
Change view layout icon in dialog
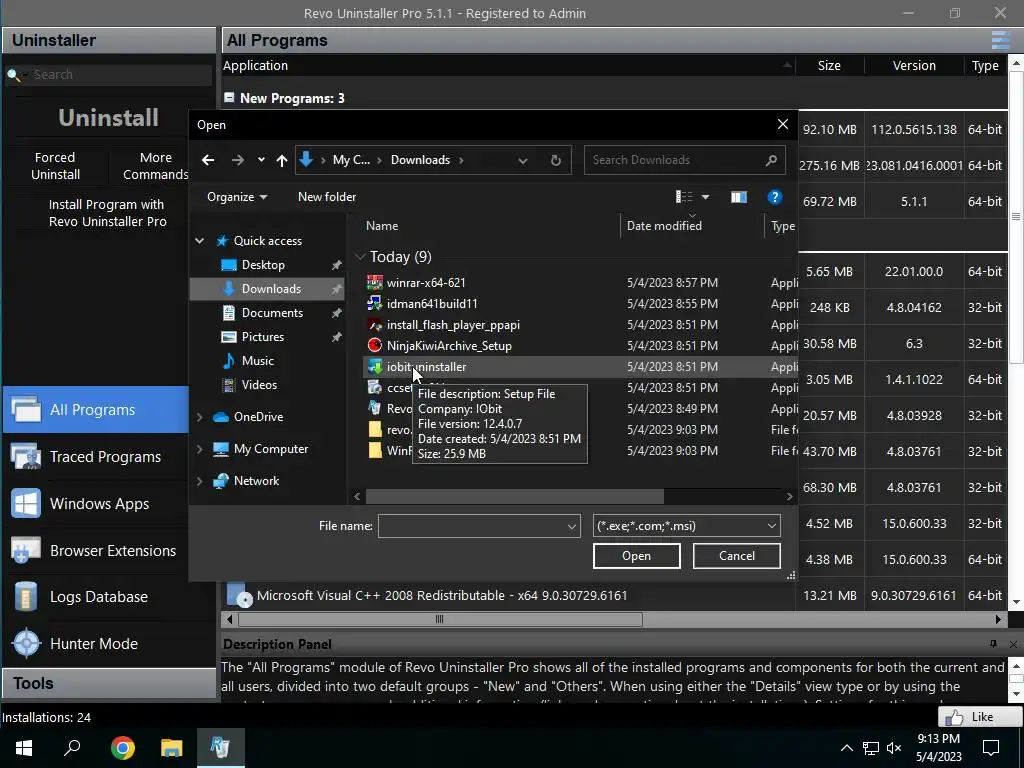[684, 197]
